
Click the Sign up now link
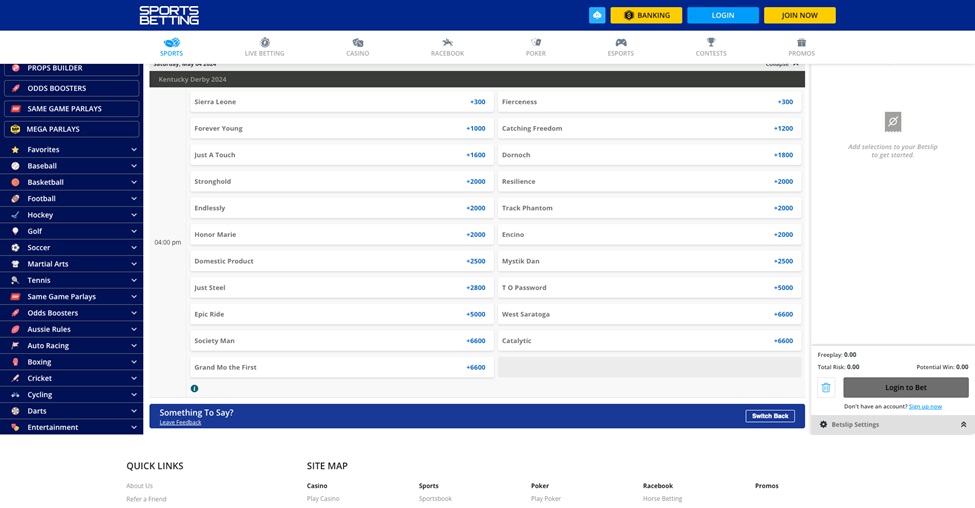(925, 406)
